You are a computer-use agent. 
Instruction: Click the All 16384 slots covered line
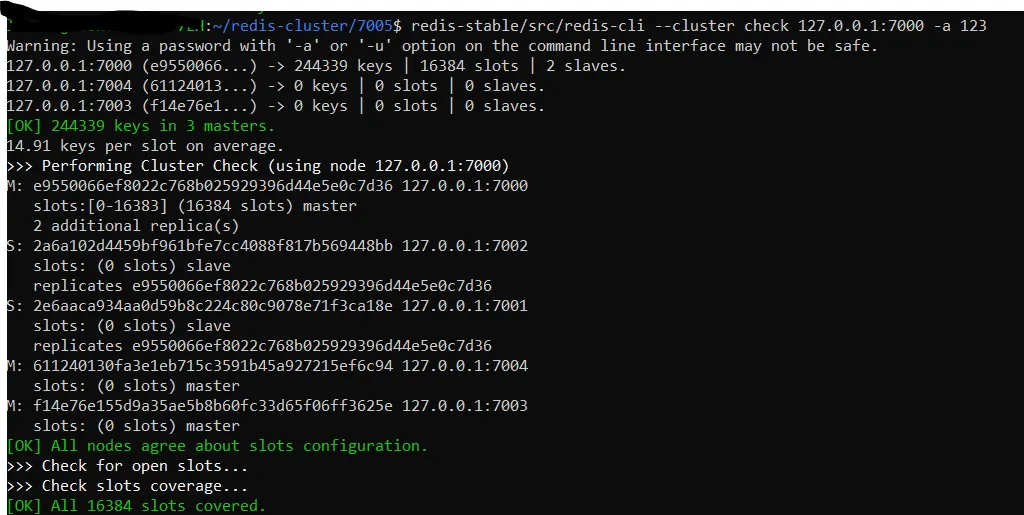coord(136,506)
